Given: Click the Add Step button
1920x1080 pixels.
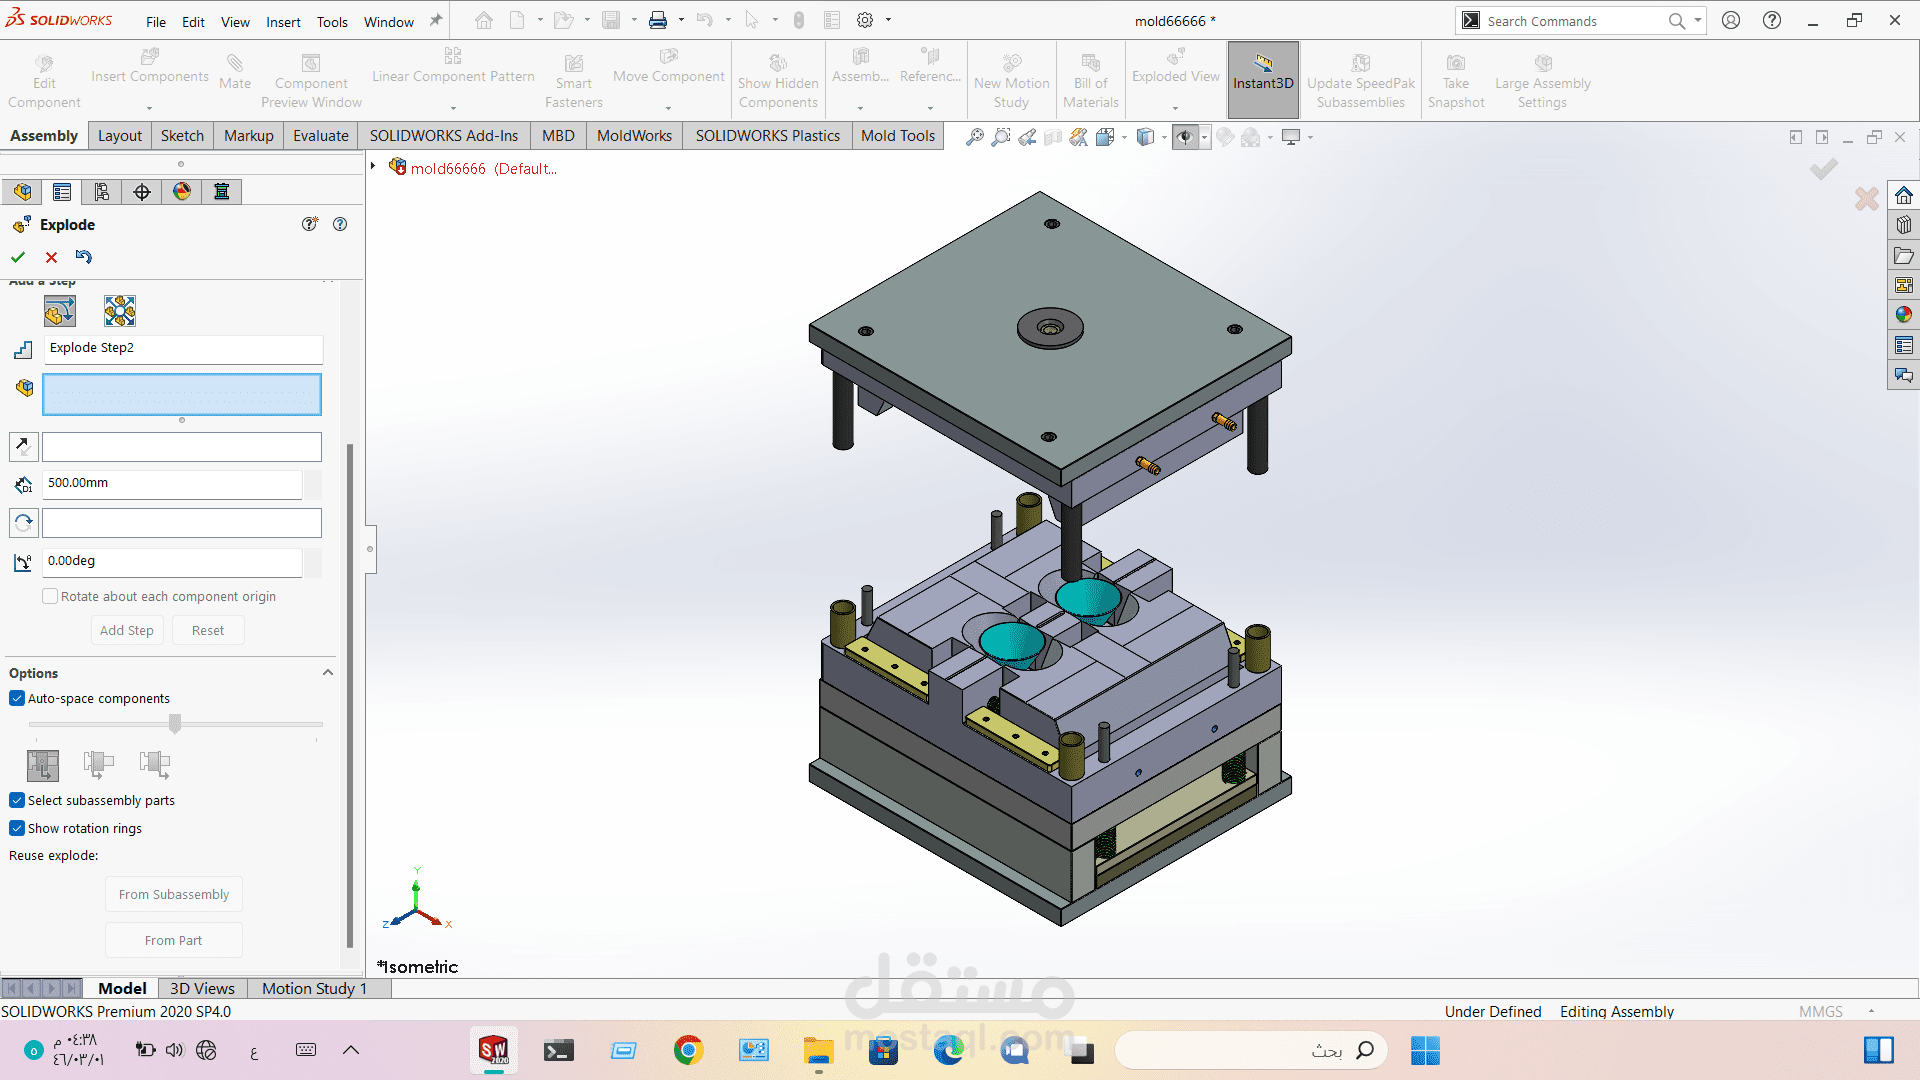Looking at the screenshot, I should tap(127, 630).
